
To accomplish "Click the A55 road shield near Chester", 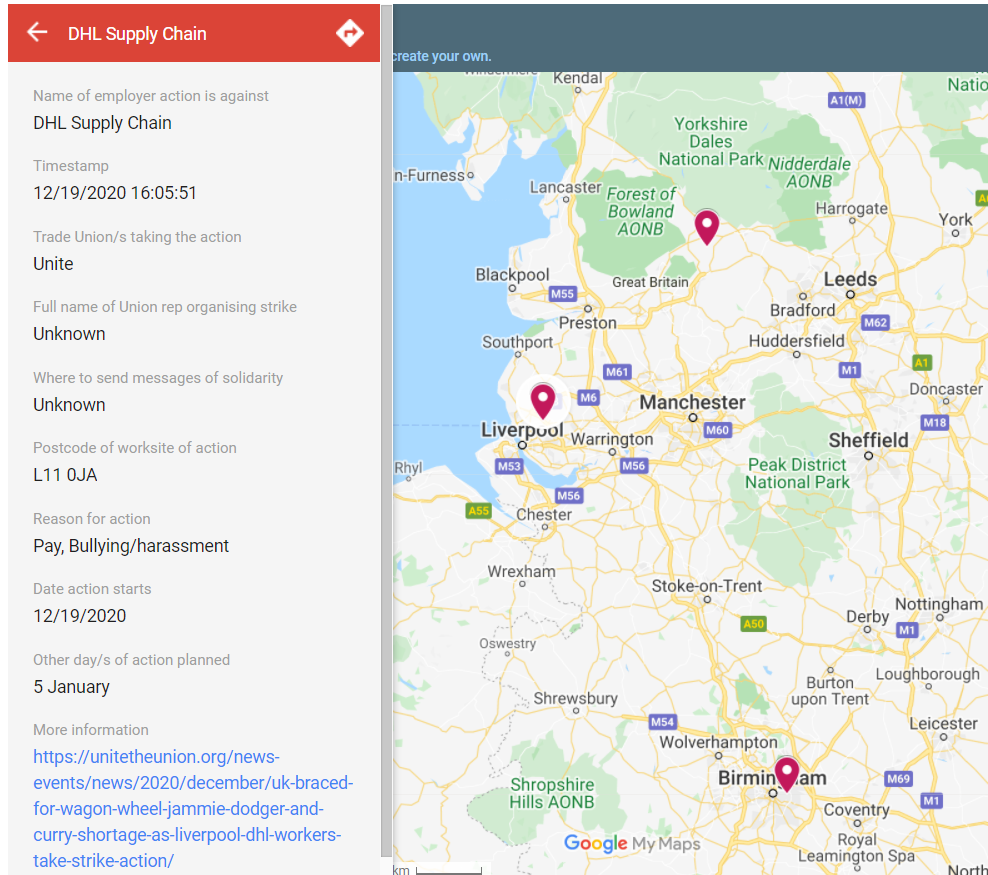I will tap(478, 510).
